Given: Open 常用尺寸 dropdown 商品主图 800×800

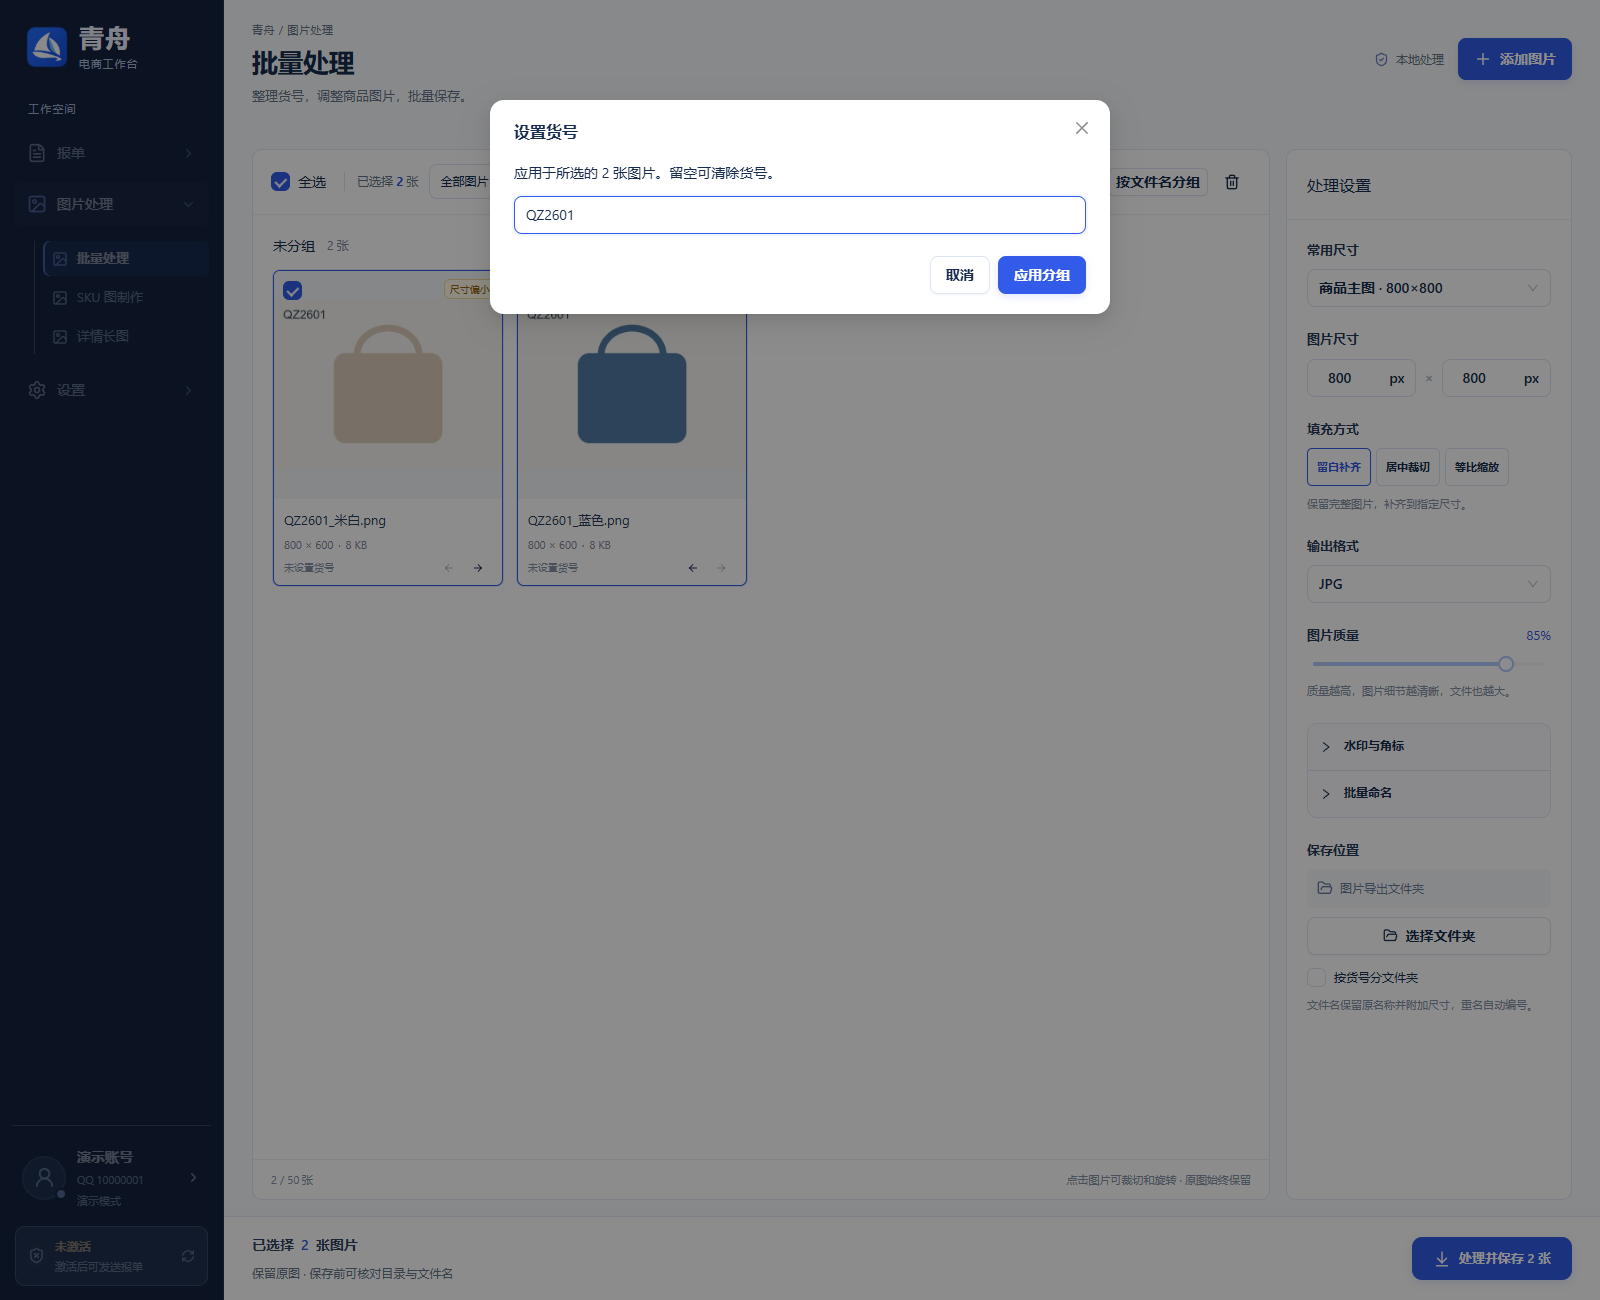Looking at the screenshot, I should point(1428,288).
